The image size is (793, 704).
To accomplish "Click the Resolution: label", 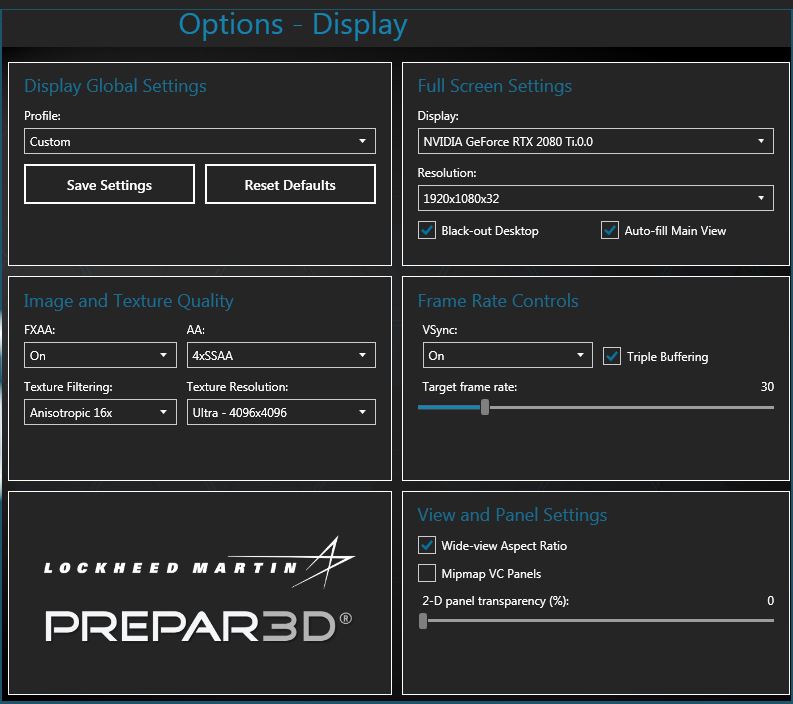I will [447, 172].
